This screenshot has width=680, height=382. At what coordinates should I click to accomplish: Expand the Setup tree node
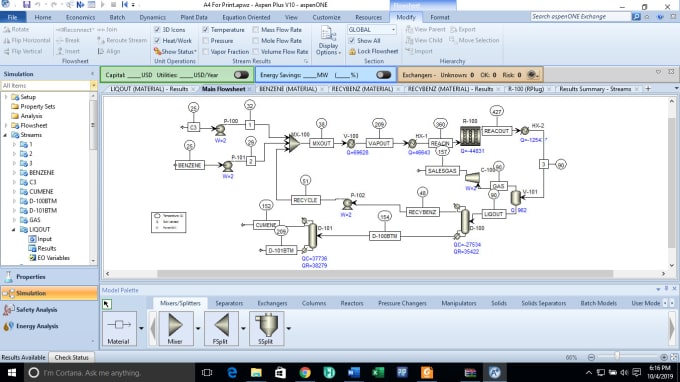[6, 97]
